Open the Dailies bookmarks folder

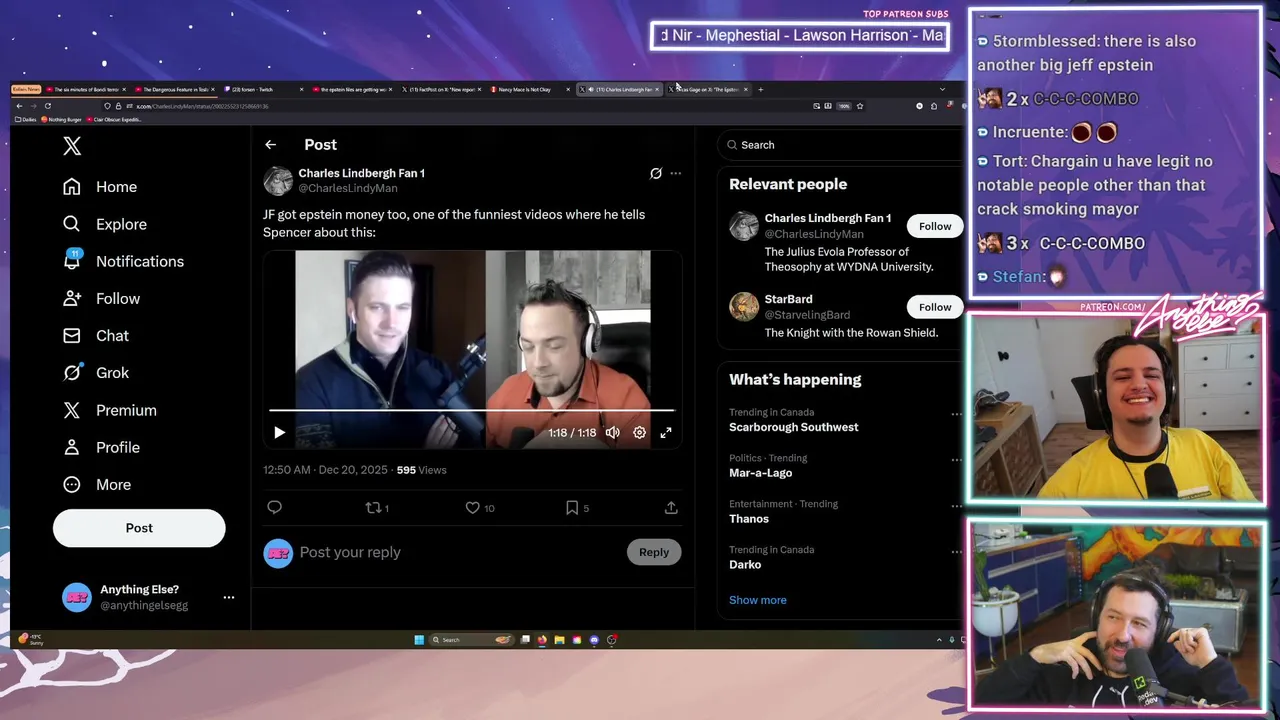26,120
